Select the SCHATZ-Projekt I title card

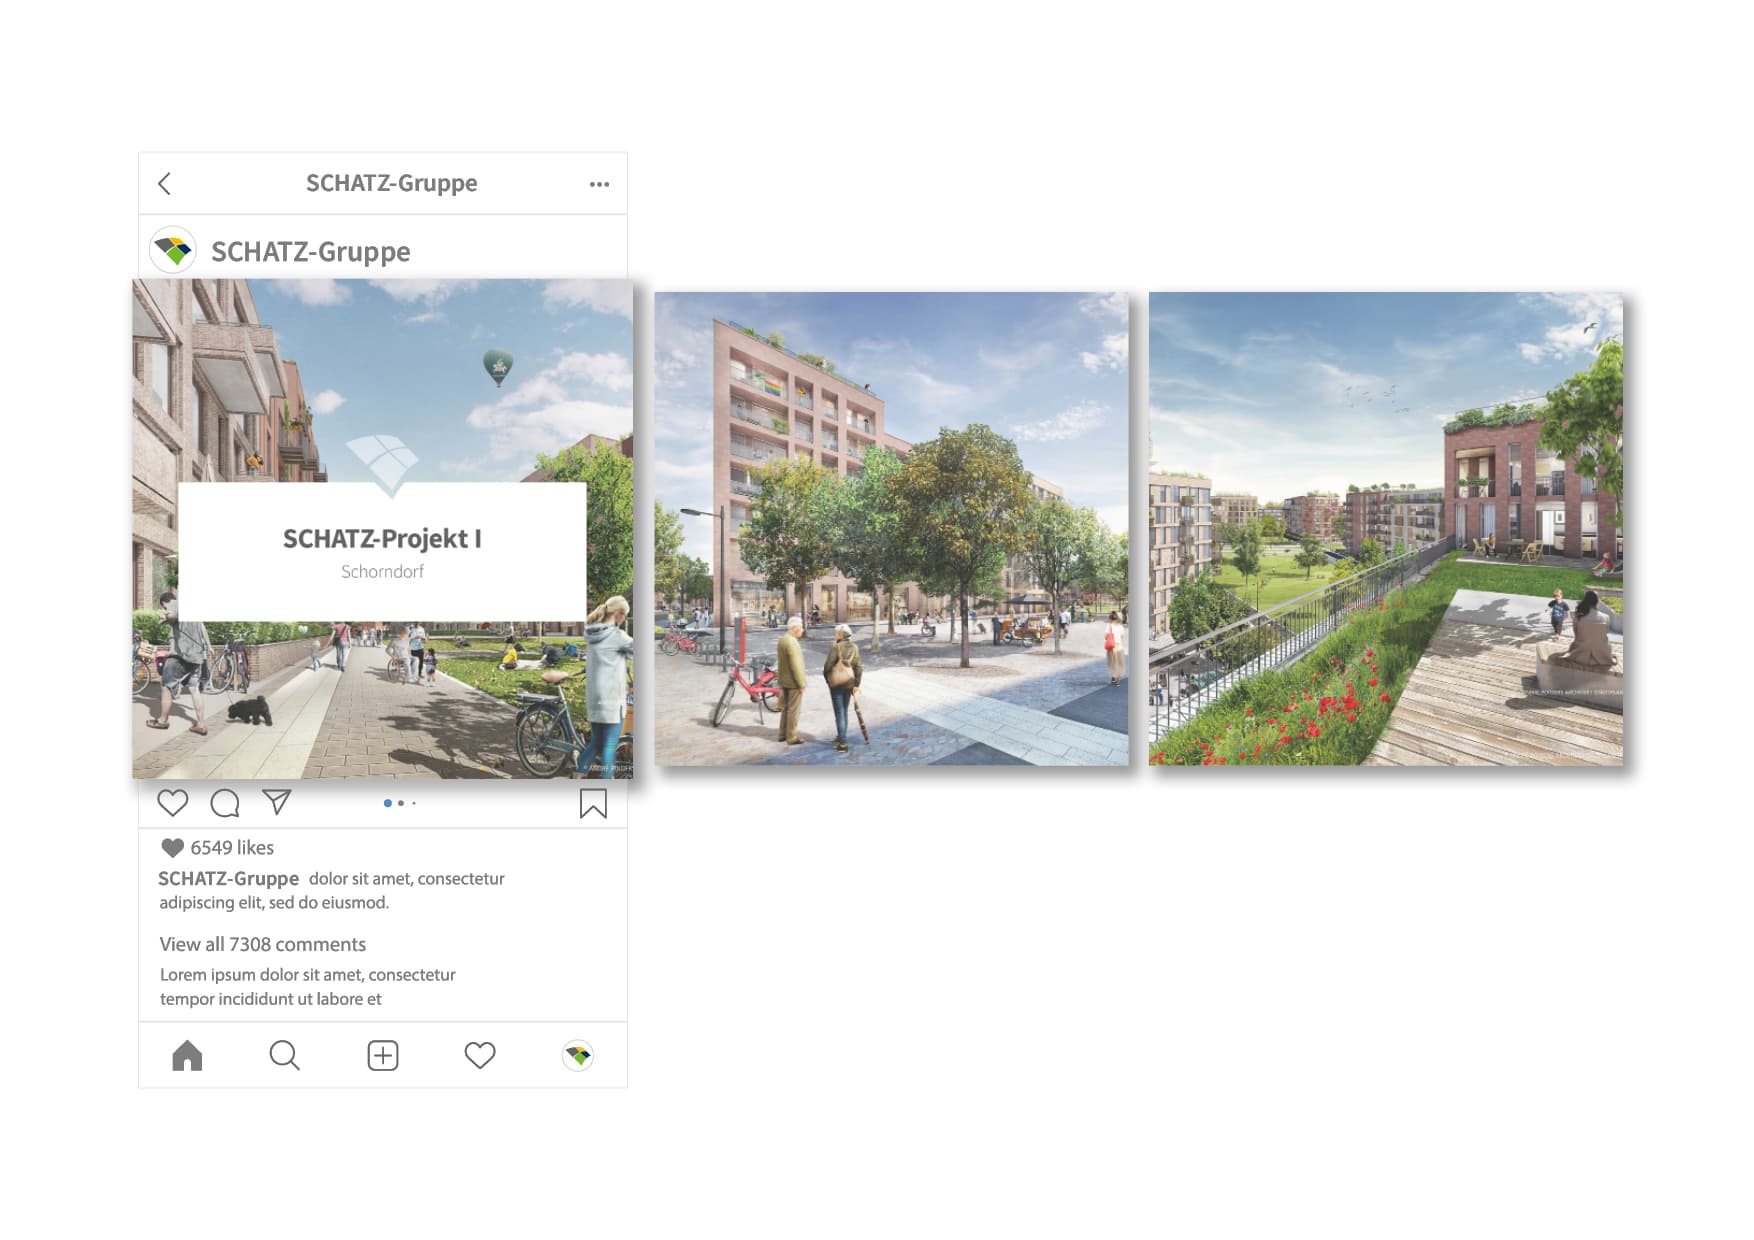pos(382,552)
